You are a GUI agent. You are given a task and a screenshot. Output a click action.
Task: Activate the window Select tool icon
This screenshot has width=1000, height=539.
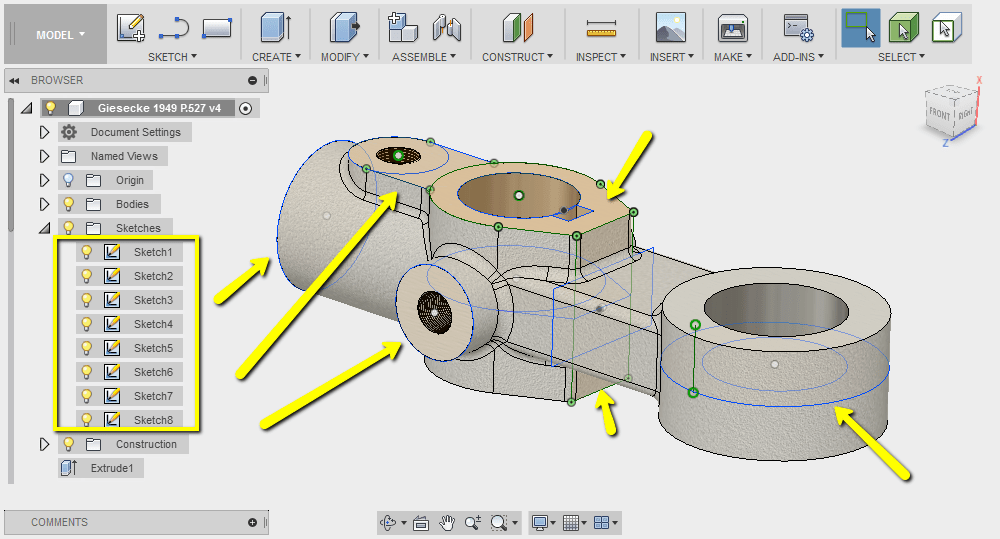860,28
